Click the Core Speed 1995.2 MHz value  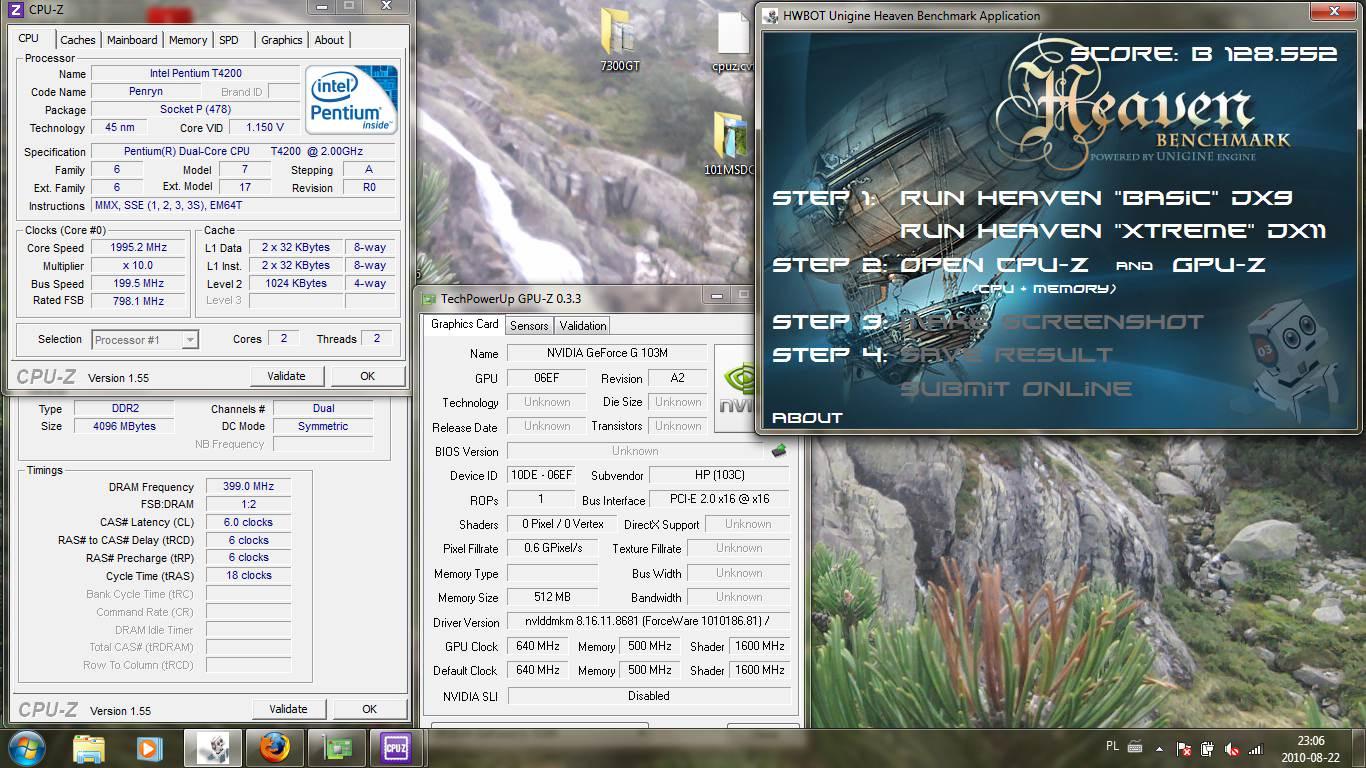[138, 247]
